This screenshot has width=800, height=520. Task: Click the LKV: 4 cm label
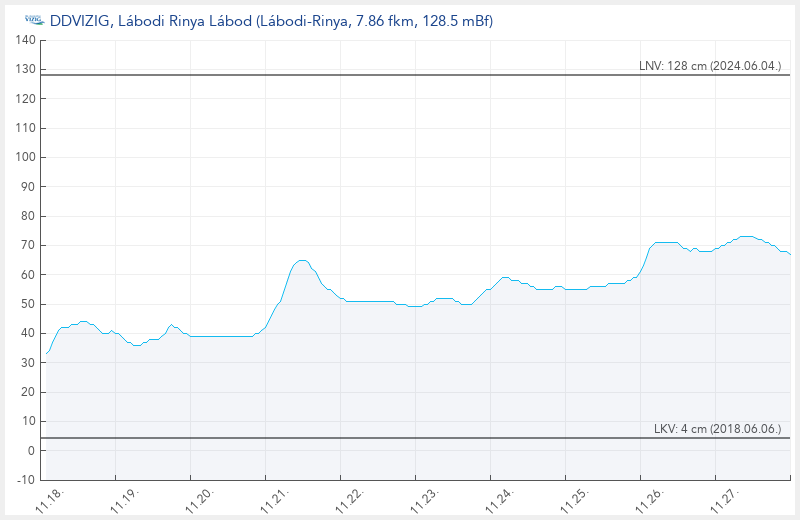click(716, 429)
